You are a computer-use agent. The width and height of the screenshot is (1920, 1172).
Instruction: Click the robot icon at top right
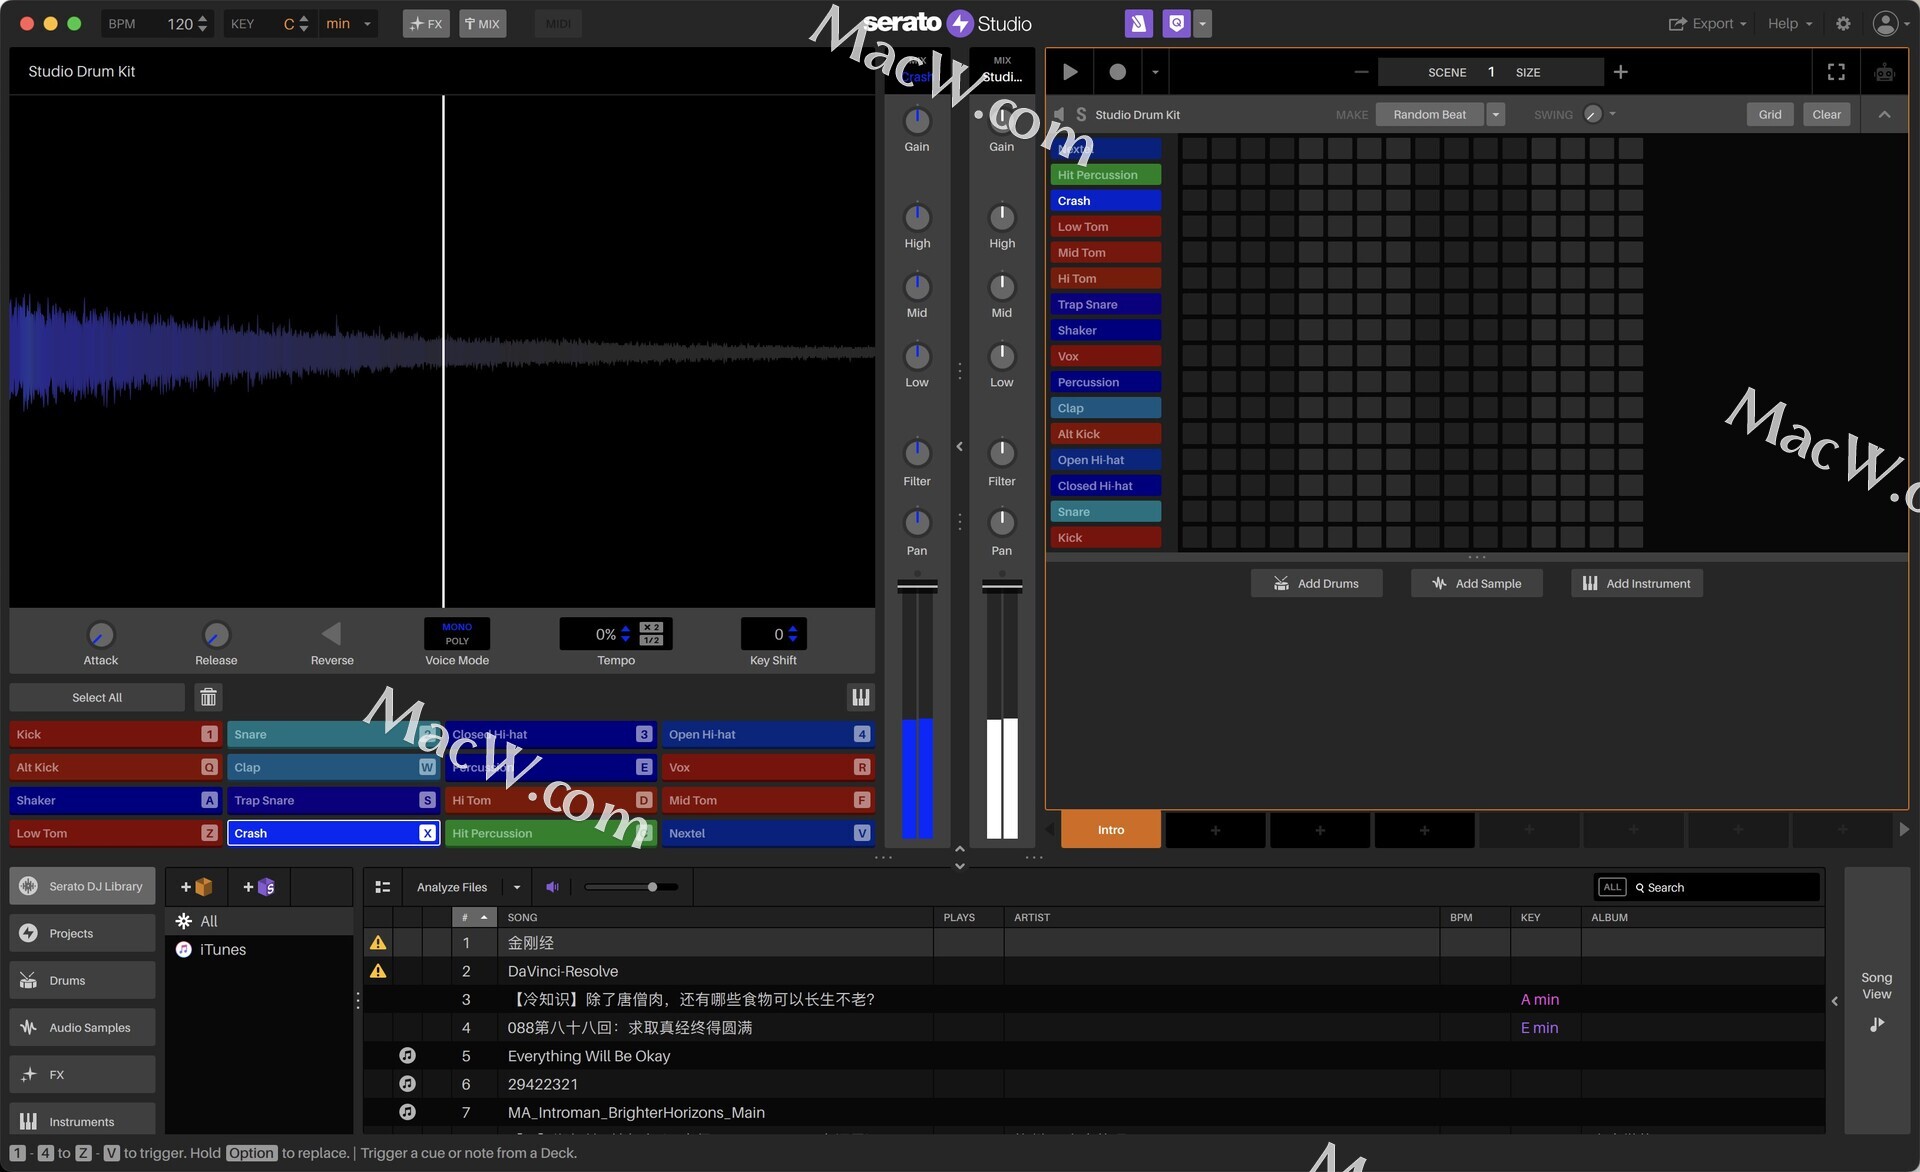[1884, 72]
